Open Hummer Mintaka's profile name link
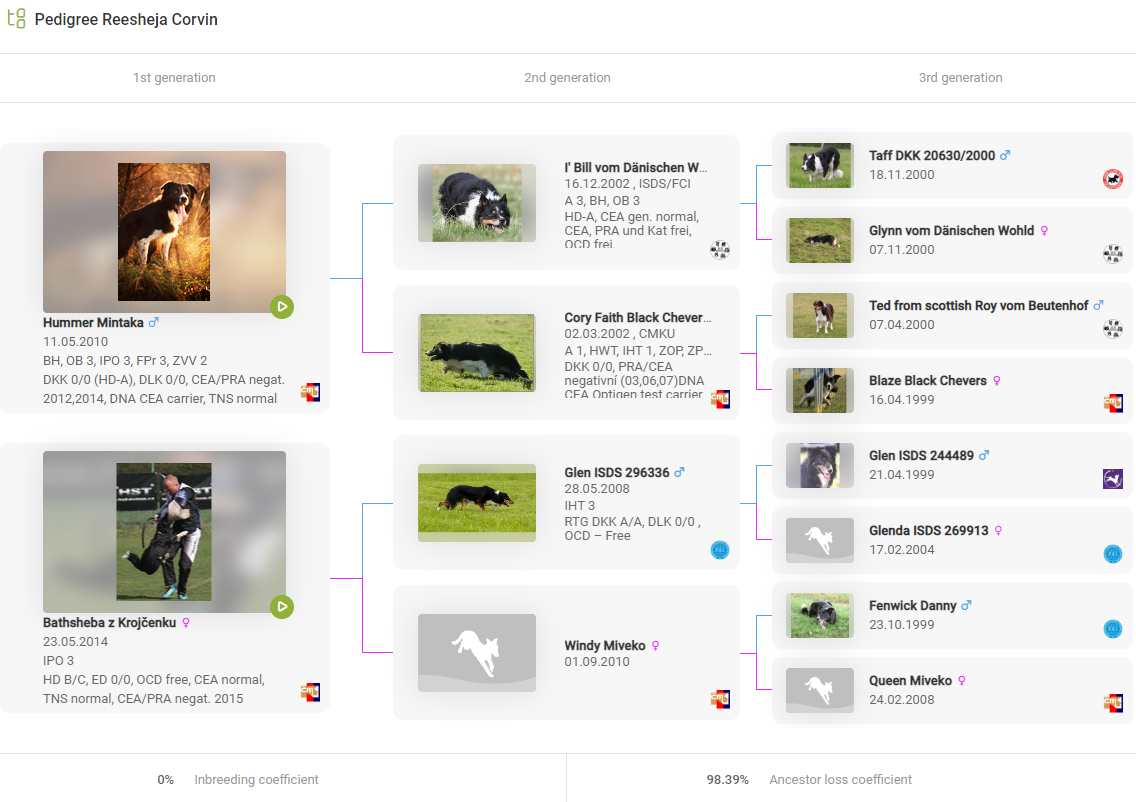The width and height of the screenshot is (1136, 802). pyautogui.click(x=93, y=323)
